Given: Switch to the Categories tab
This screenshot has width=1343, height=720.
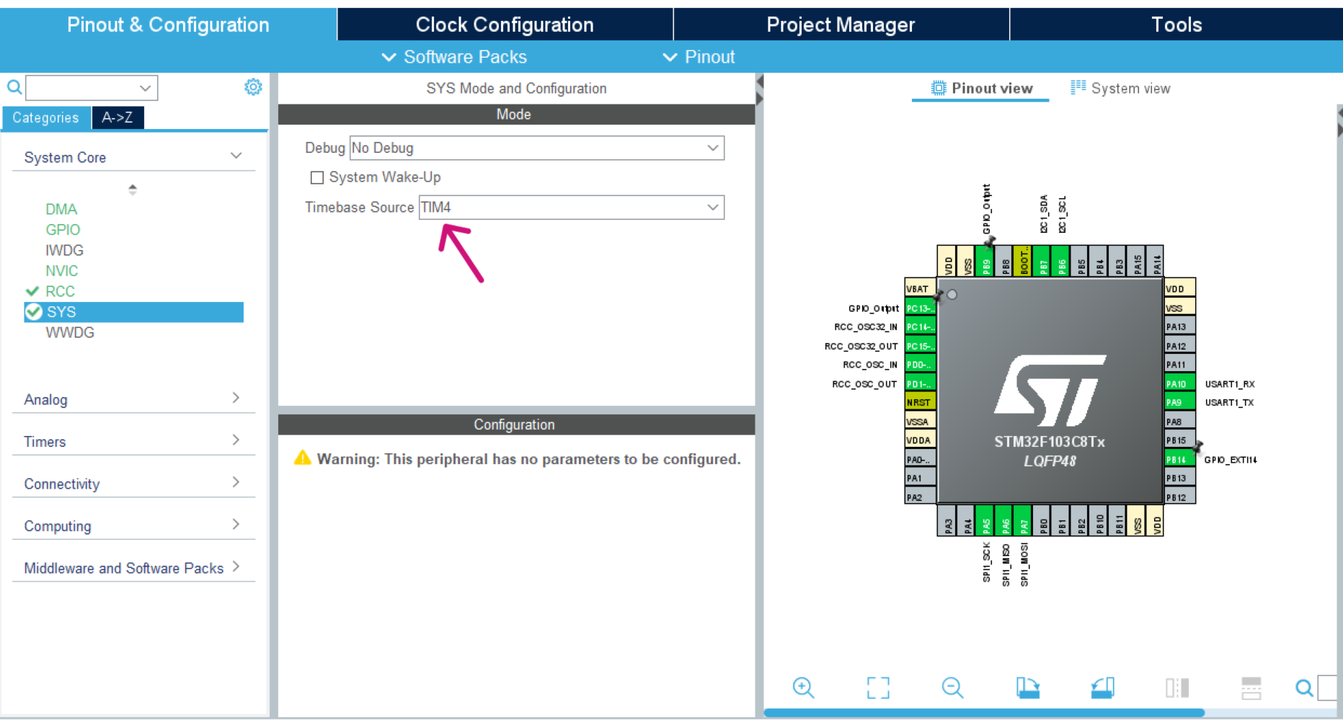Looking at the screenshot, I should point(46,118).
